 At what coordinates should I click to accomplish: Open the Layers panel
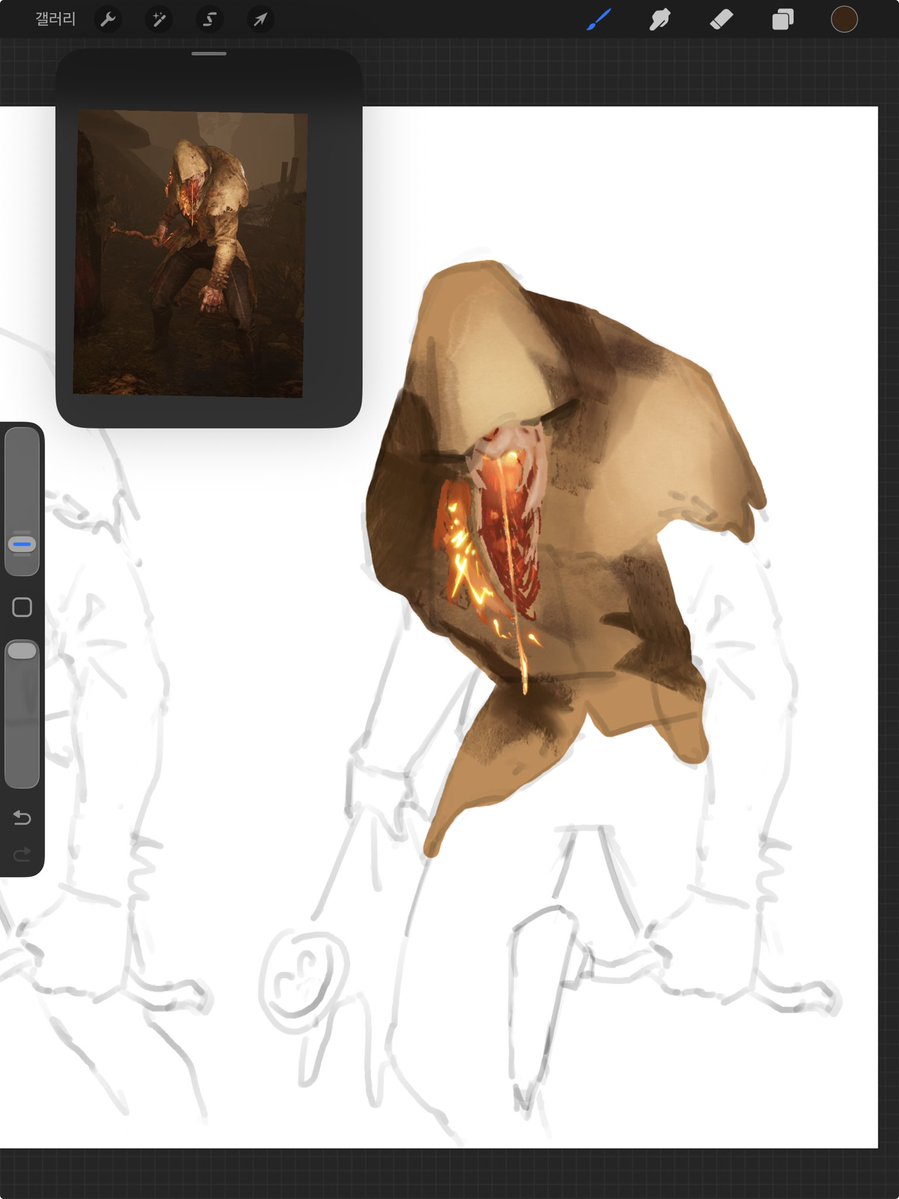click(783, 19)
